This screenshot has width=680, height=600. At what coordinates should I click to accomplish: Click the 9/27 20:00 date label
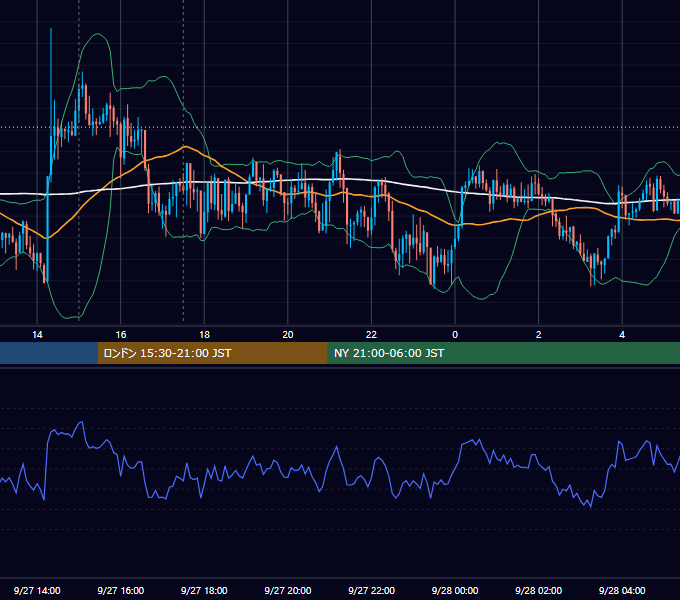[x=288, y=590]
